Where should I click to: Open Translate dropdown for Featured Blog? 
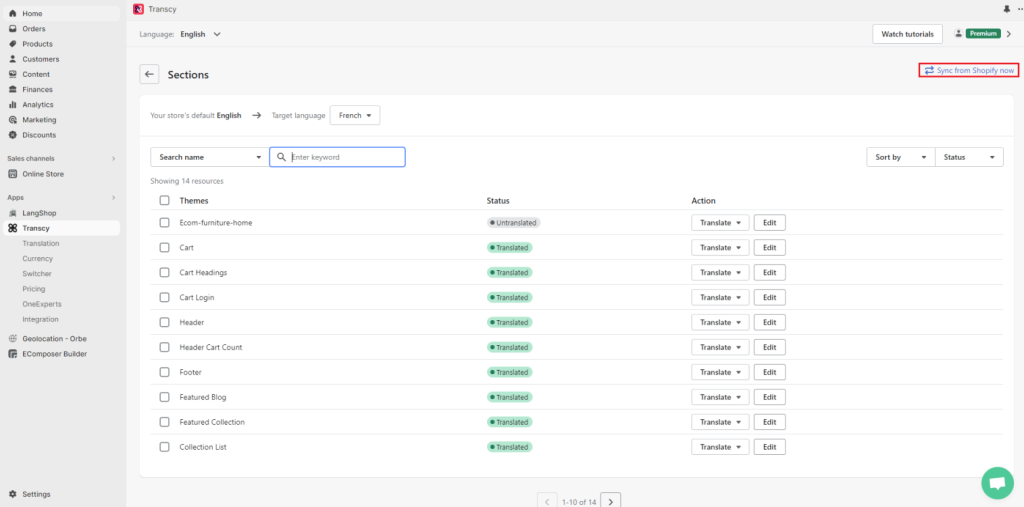pos(720,397)
